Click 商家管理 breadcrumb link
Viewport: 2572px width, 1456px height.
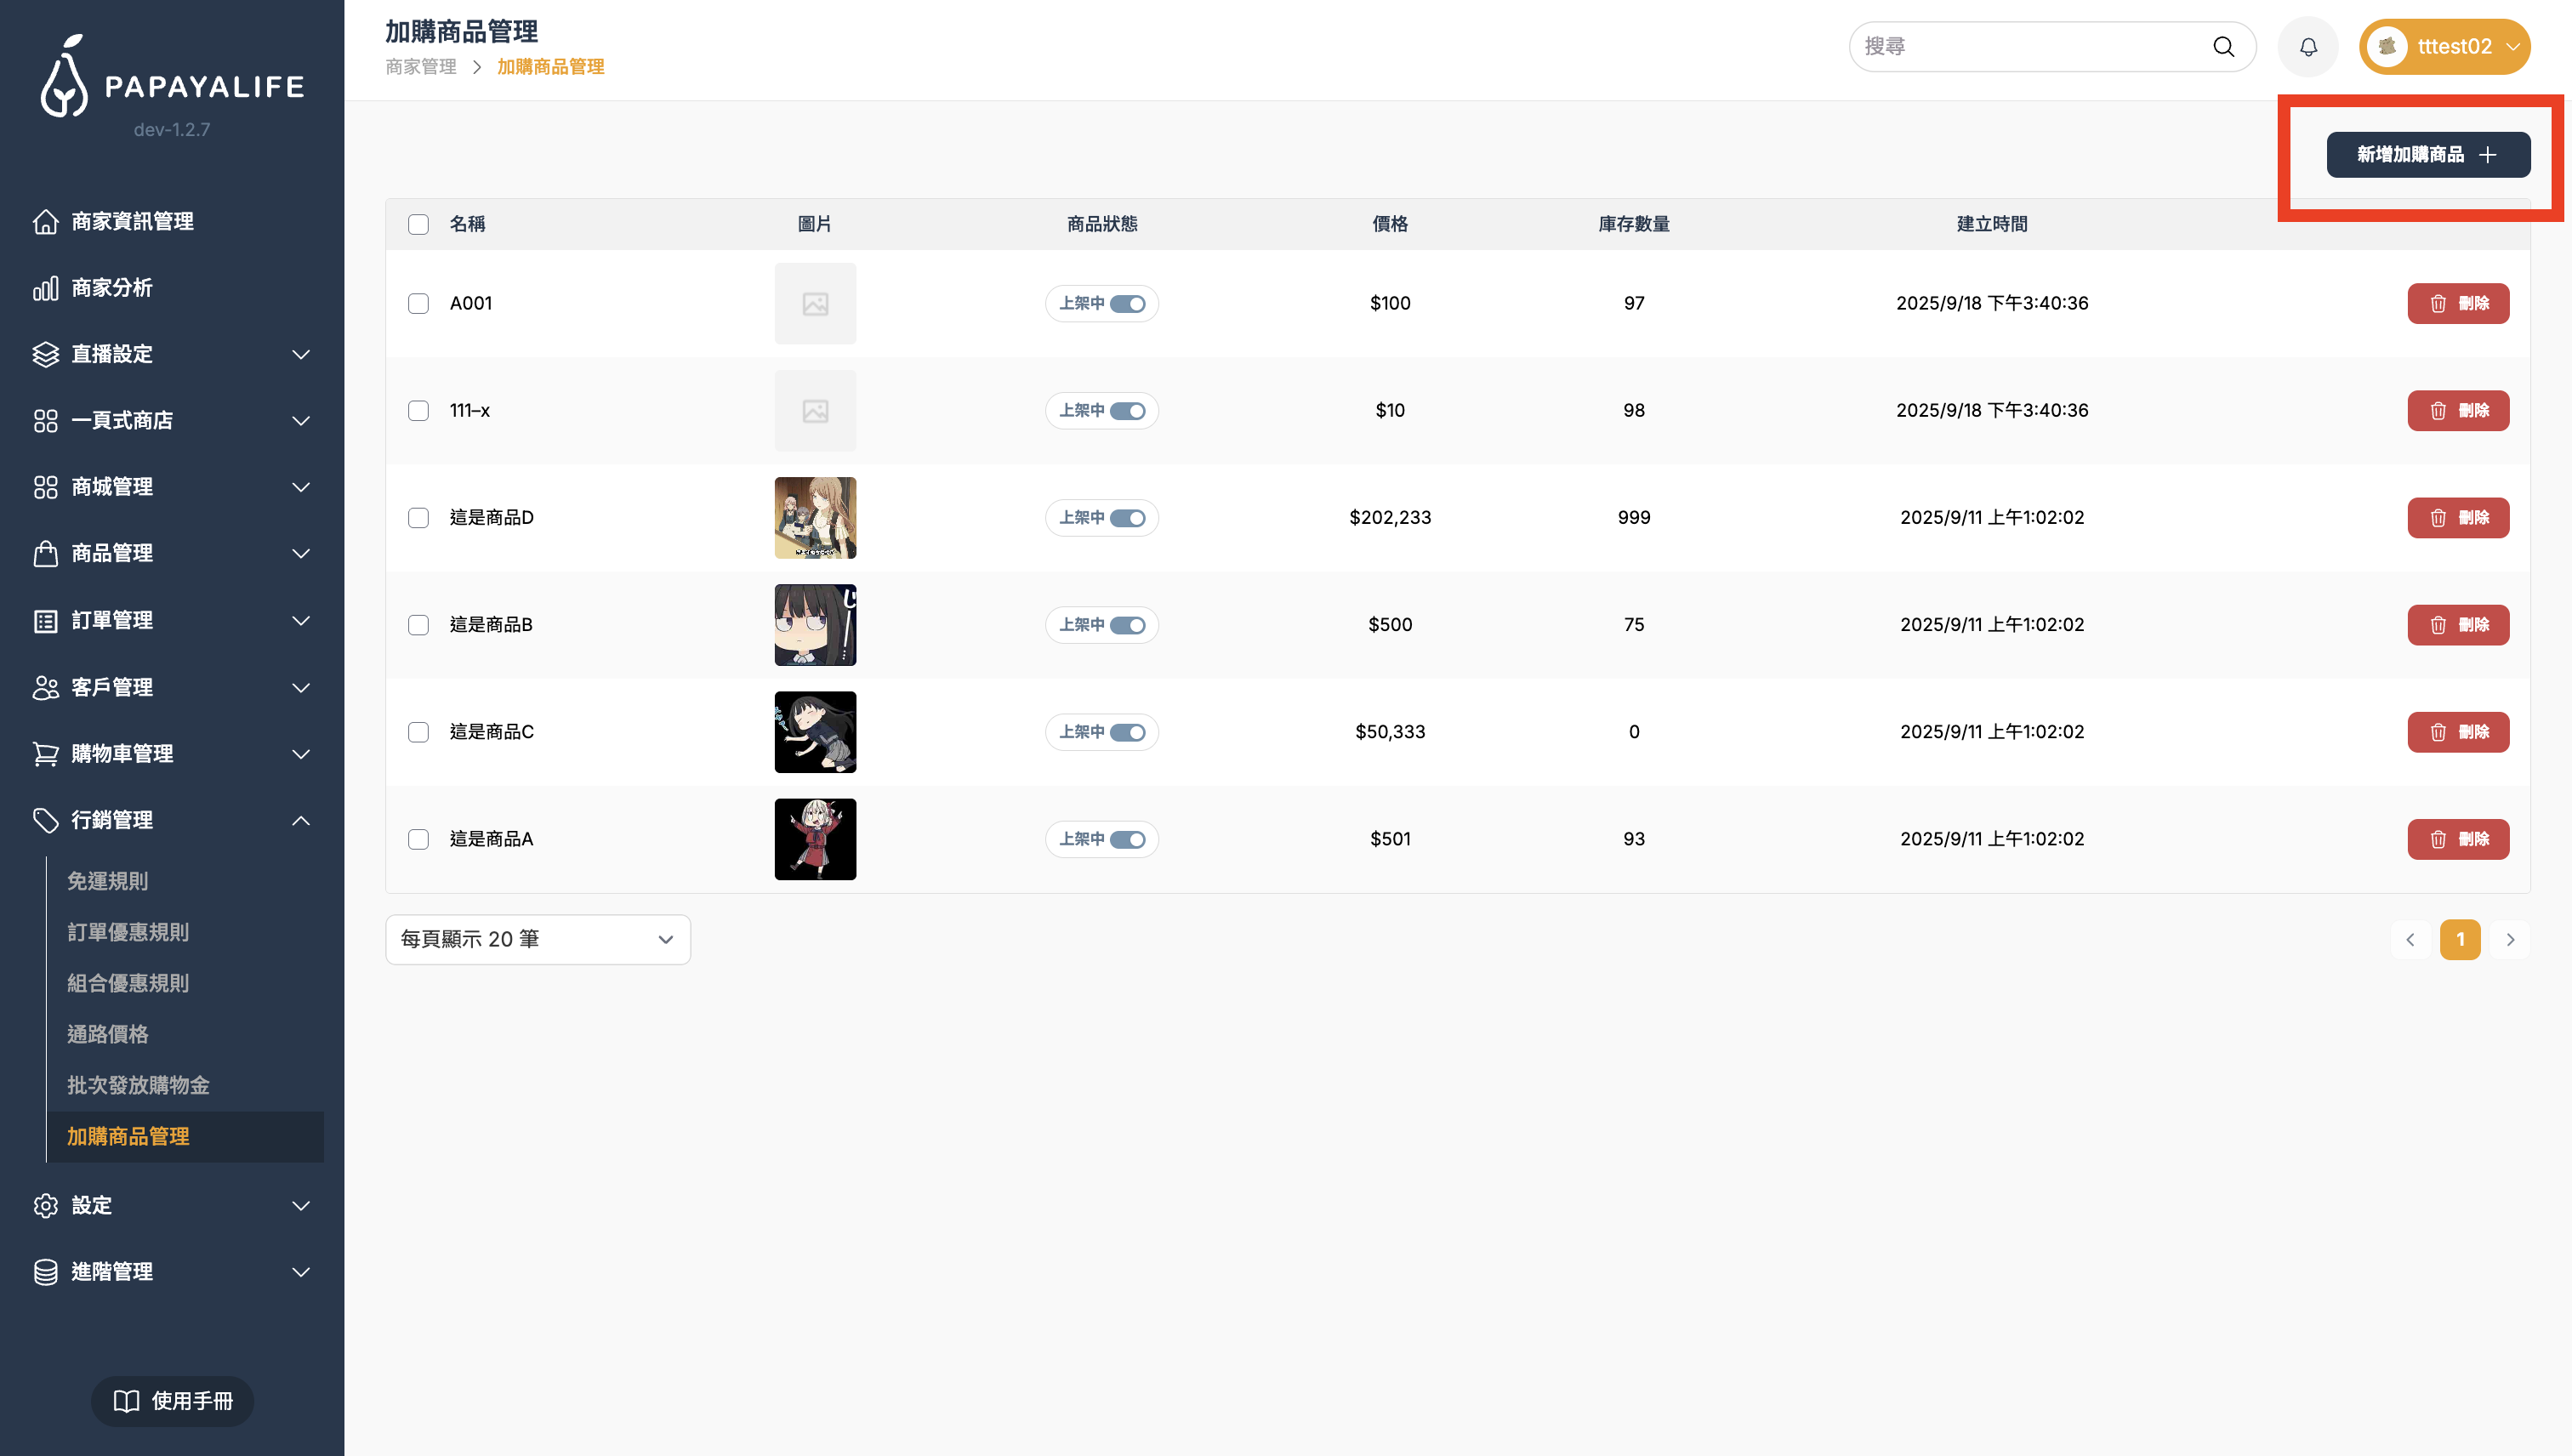(x=420, y=67)
